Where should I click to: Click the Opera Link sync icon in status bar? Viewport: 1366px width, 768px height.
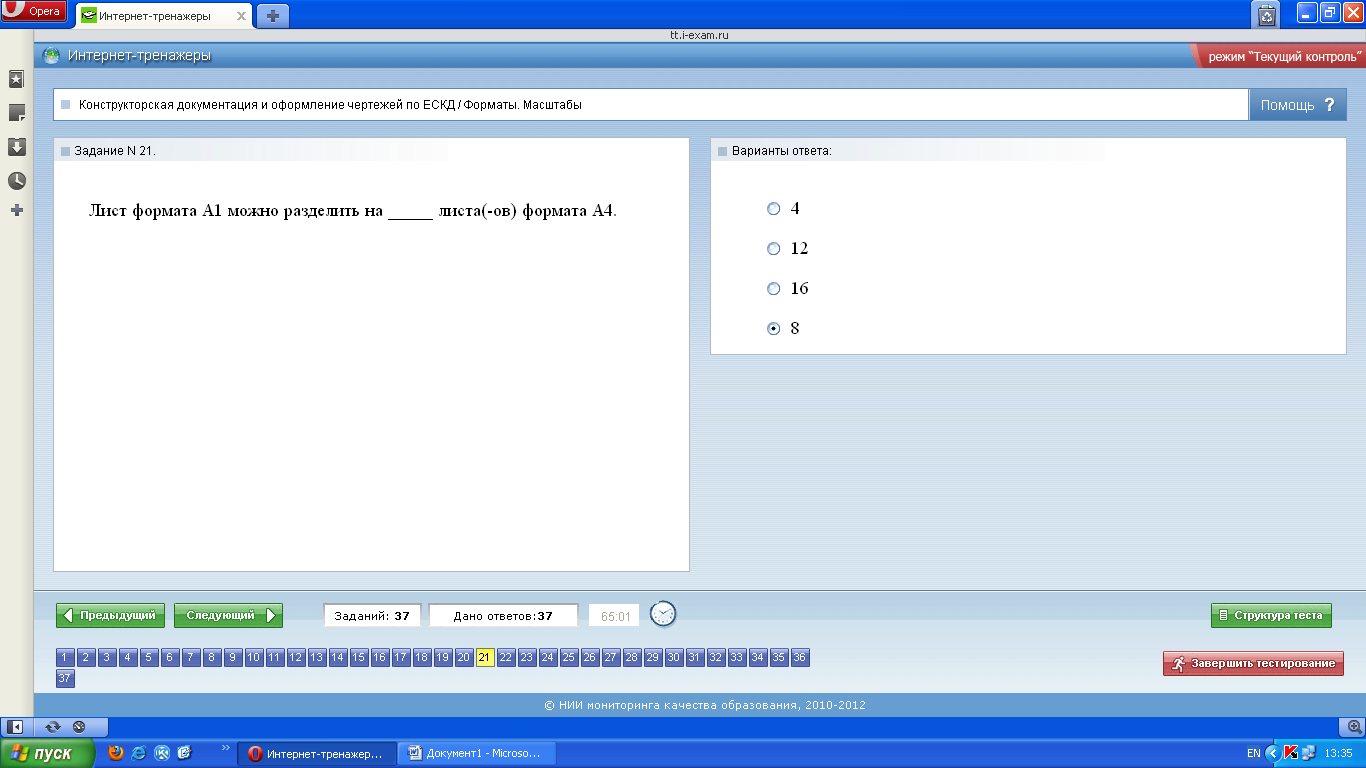tap(53, 727)
